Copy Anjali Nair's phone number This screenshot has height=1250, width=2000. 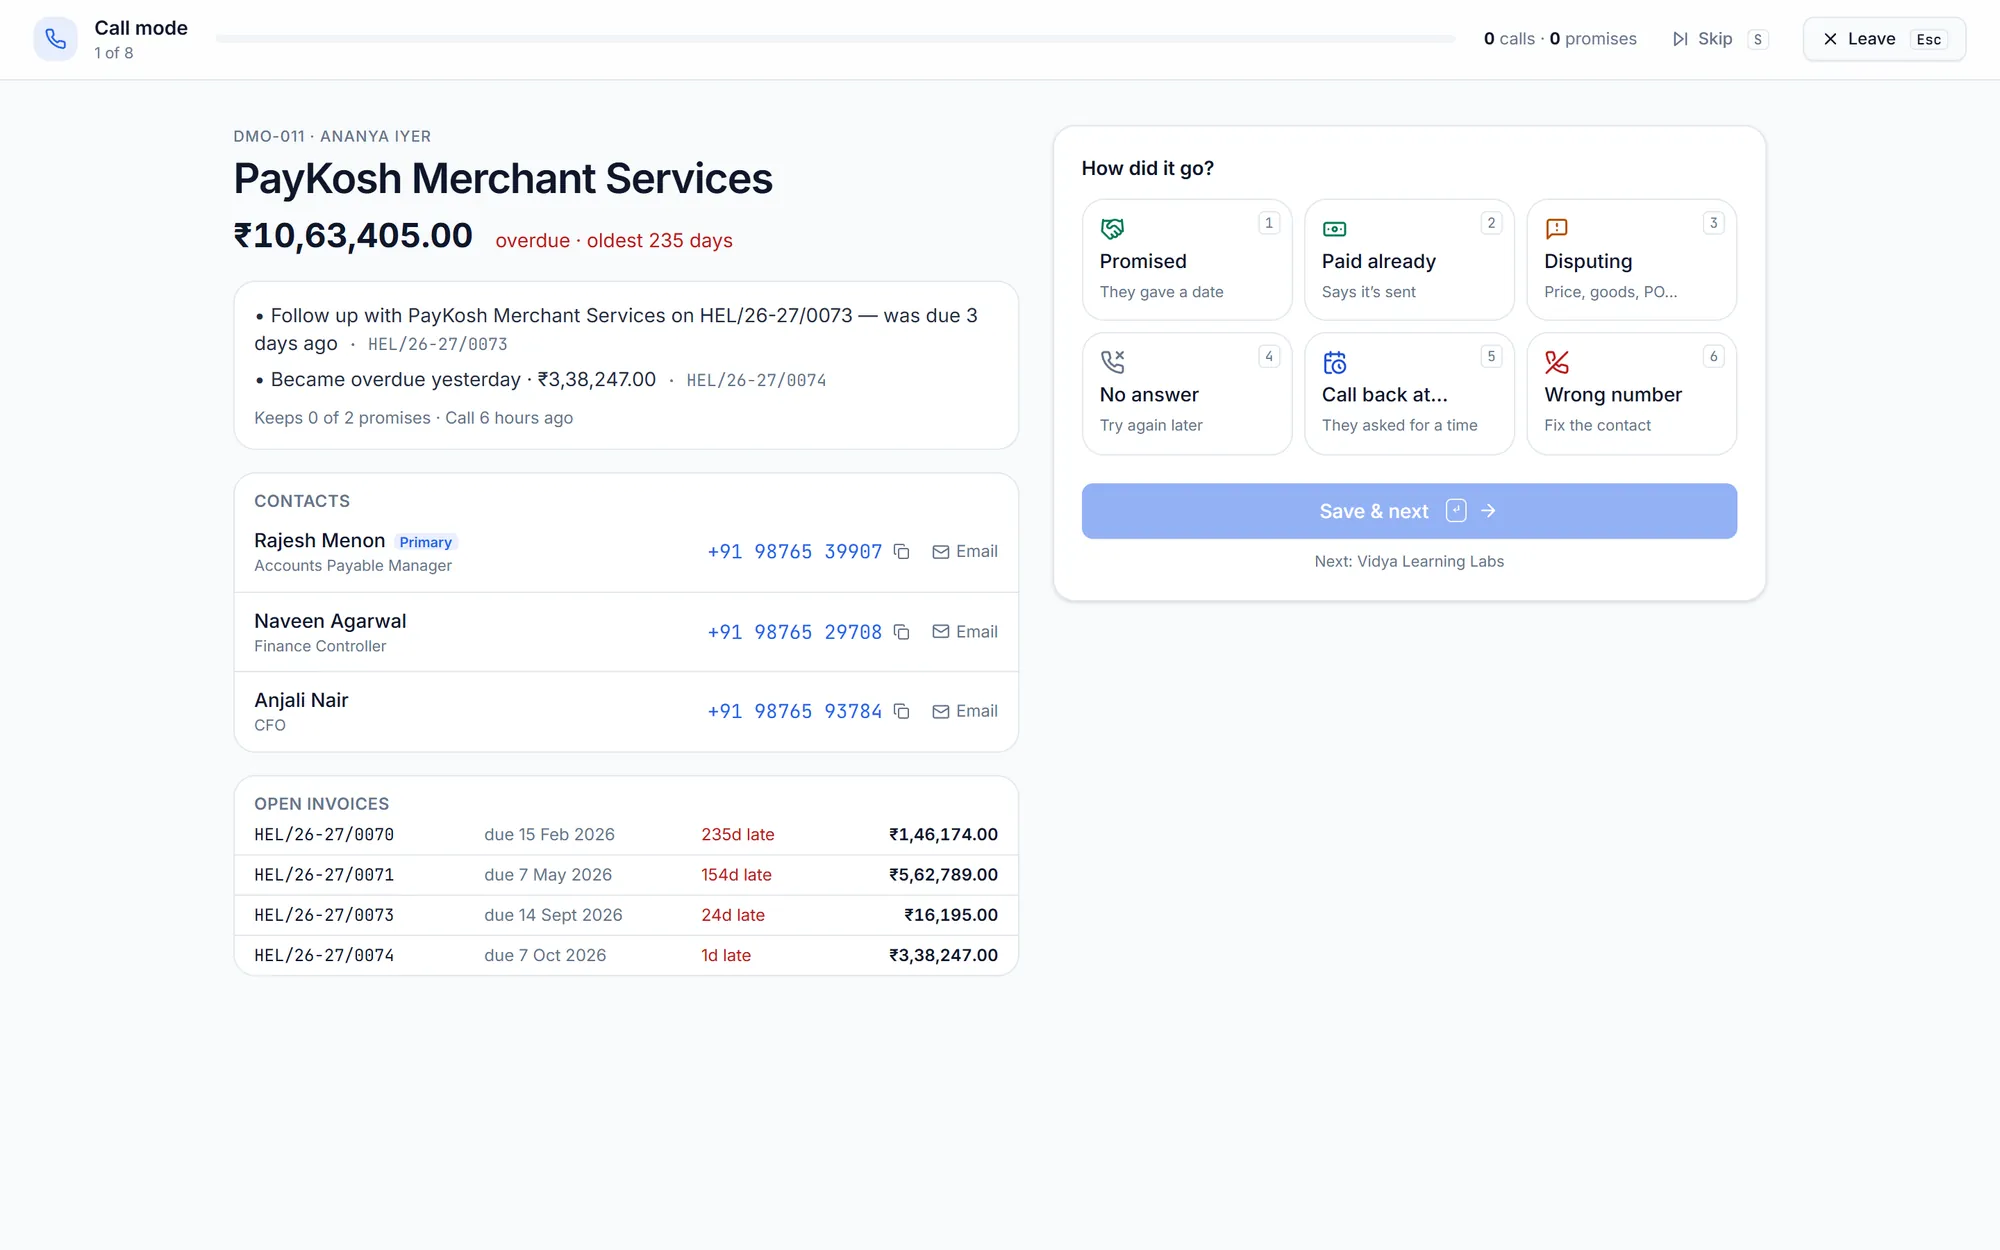[901, 711]
